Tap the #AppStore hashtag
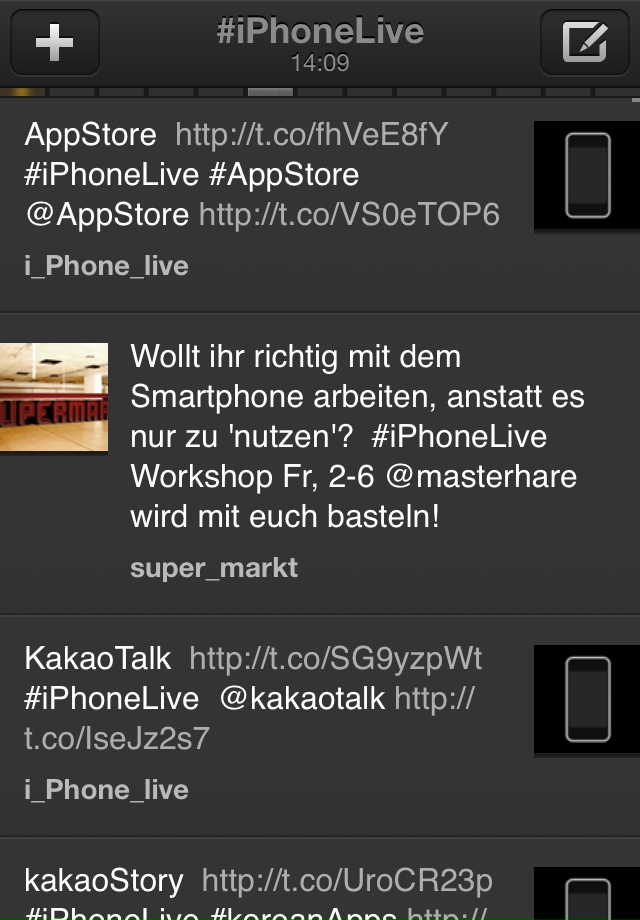640x920 pixels. 284,175
